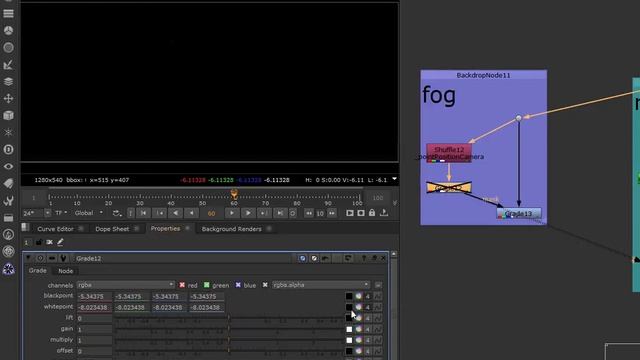Viewport: 640px width, 360px height.
Task: Open the Particles nodes sparkle icon
Action: coord(8,133)
